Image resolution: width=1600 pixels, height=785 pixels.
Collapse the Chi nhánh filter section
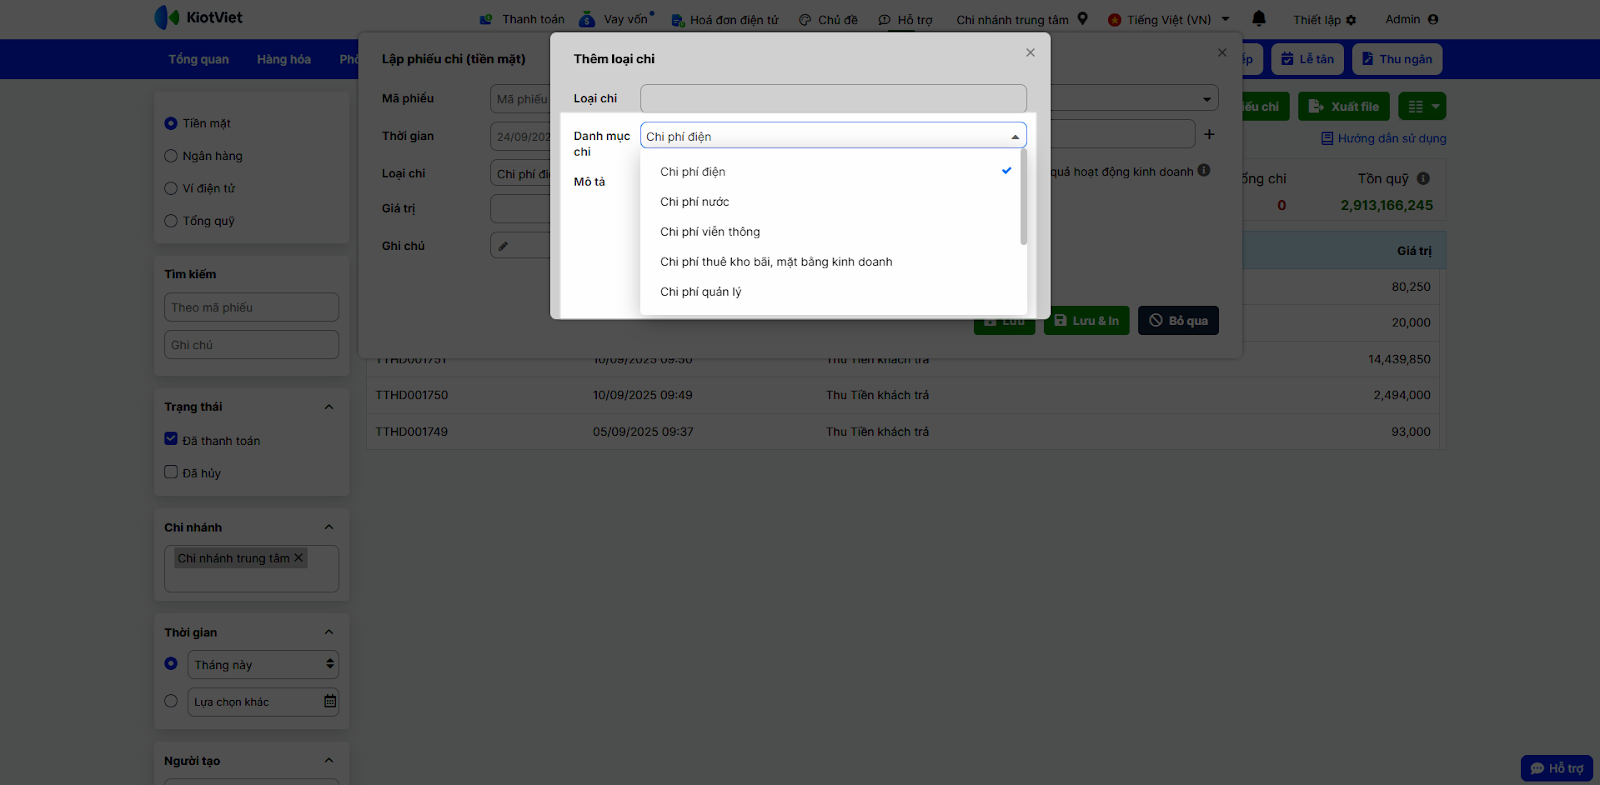tap(329, 527)
